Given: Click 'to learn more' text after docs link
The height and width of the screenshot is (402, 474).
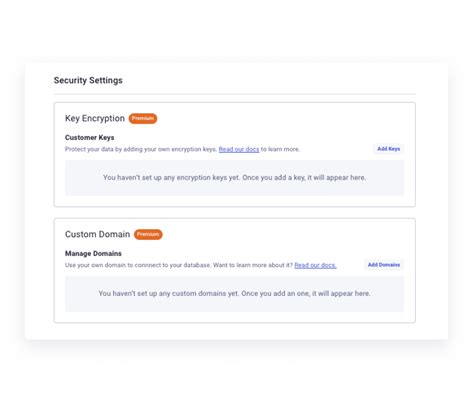Looking at the screenshot, I should point(280,149).
